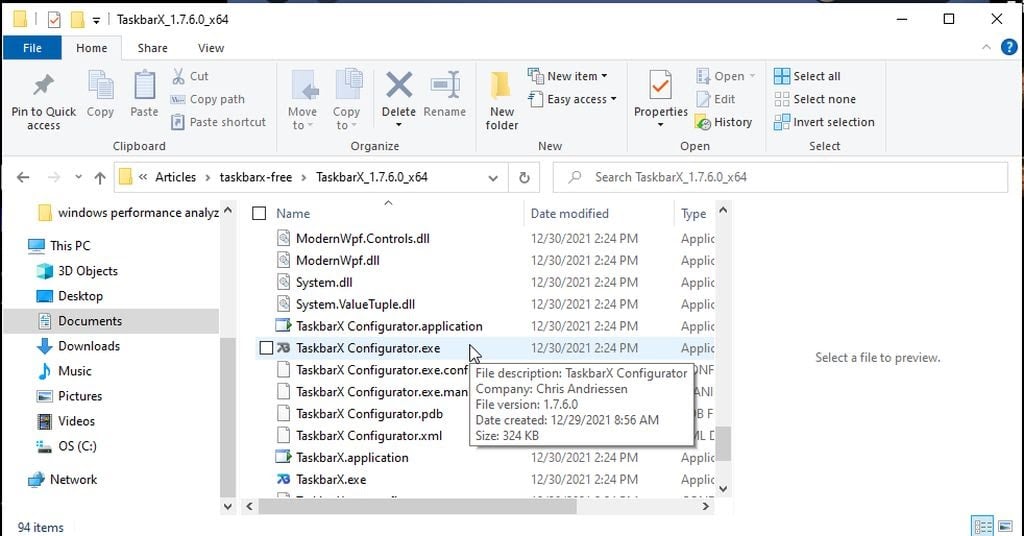This screenshot has height=536, width=1024.
Task: Sort by Name column header
Action: pos(293,213)
